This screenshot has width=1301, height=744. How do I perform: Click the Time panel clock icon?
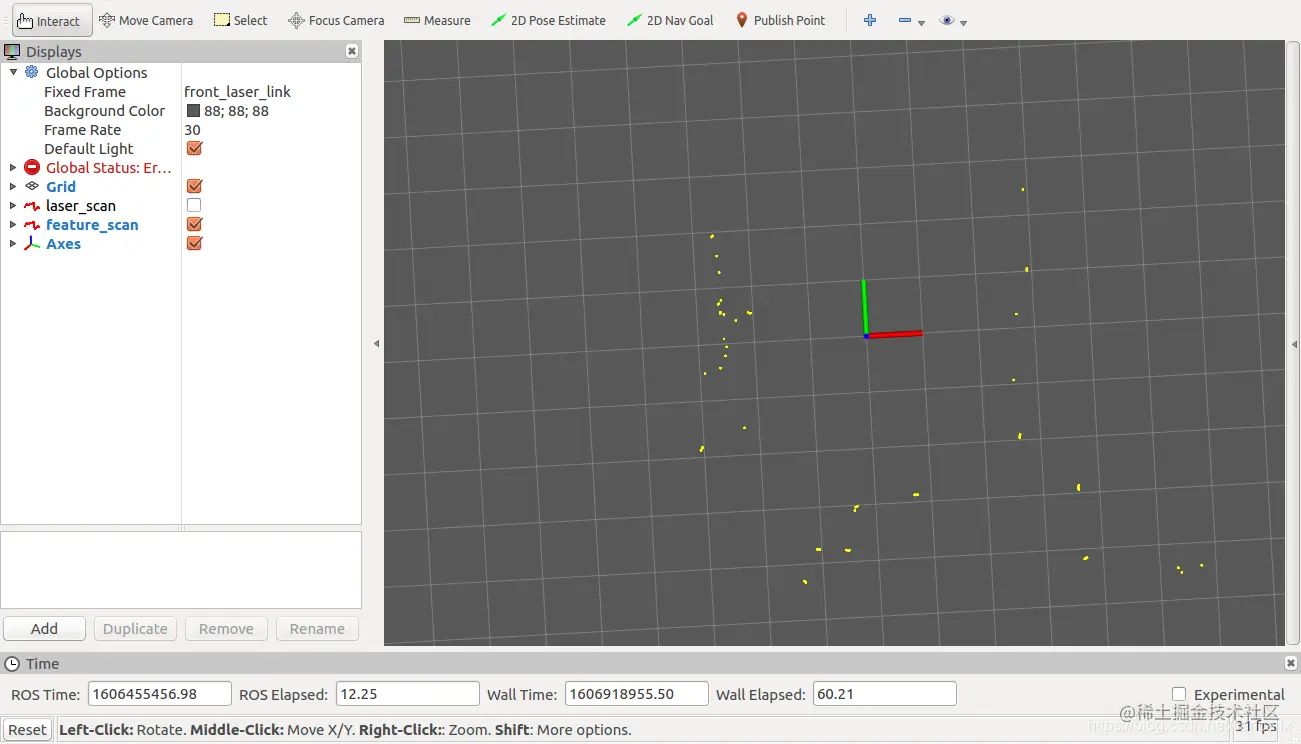[12, 663]
